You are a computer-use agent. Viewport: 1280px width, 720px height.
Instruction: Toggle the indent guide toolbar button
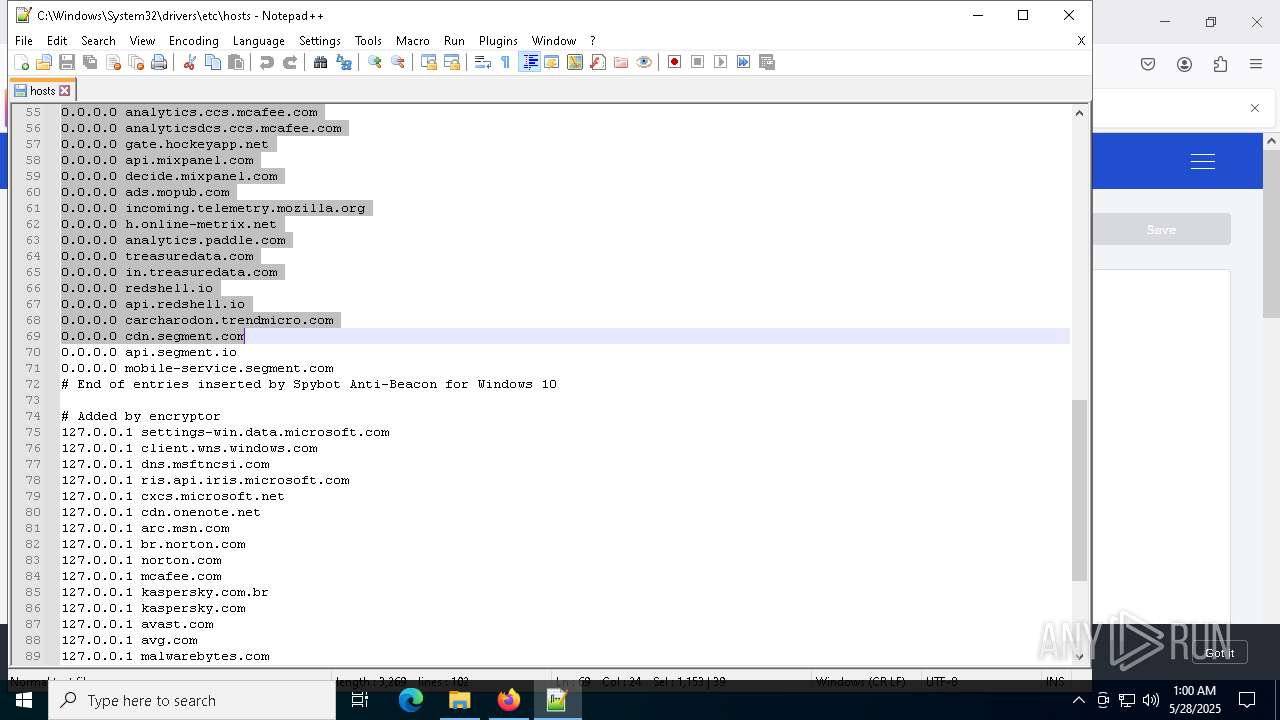point(530,62)
